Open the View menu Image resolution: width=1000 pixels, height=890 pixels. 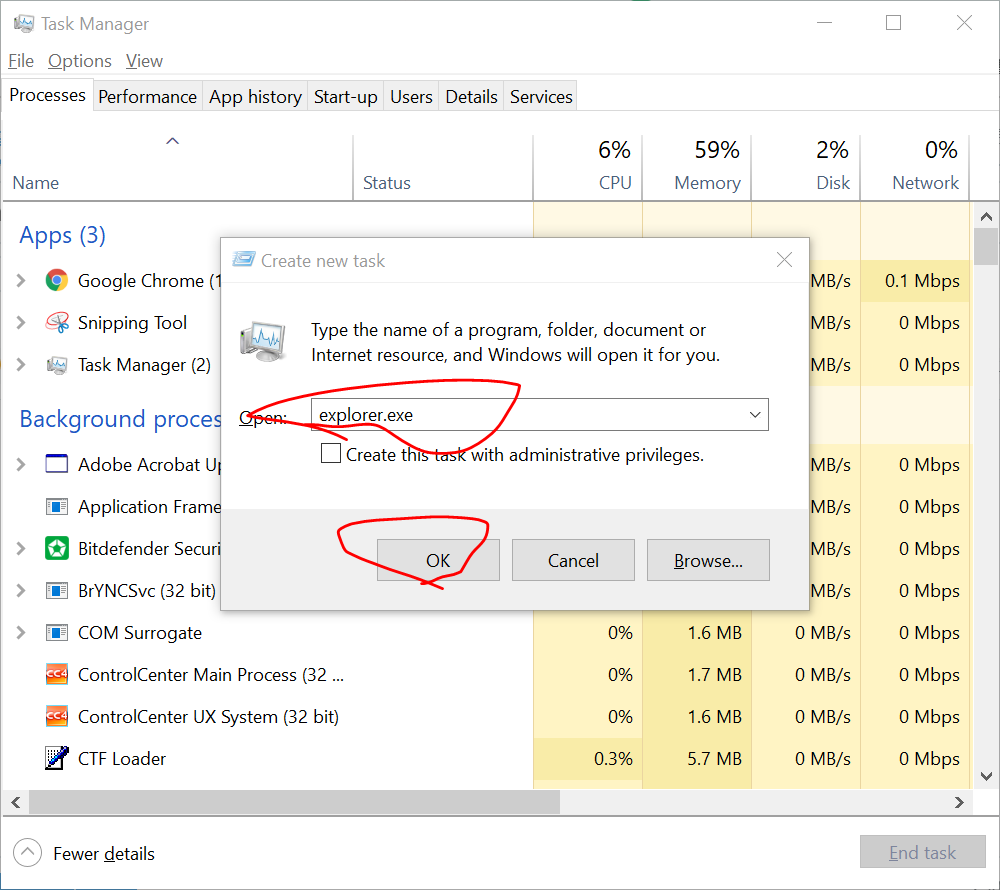coord(144,61)
